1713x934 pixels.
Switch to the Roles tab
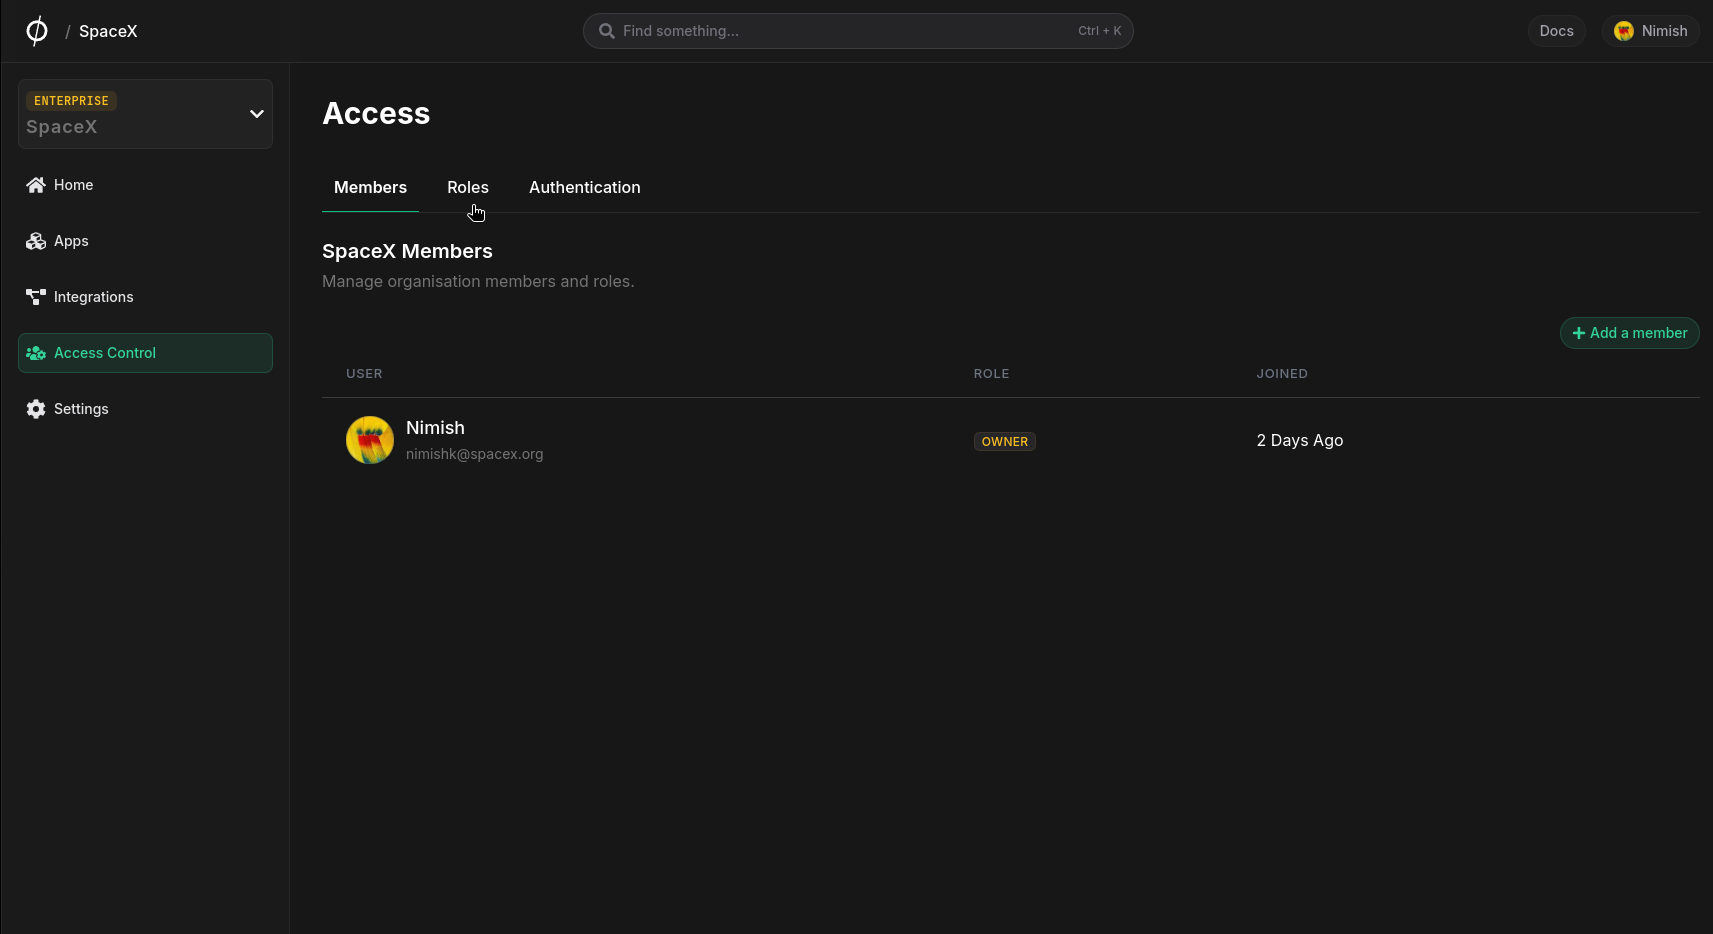pos(467,187)
